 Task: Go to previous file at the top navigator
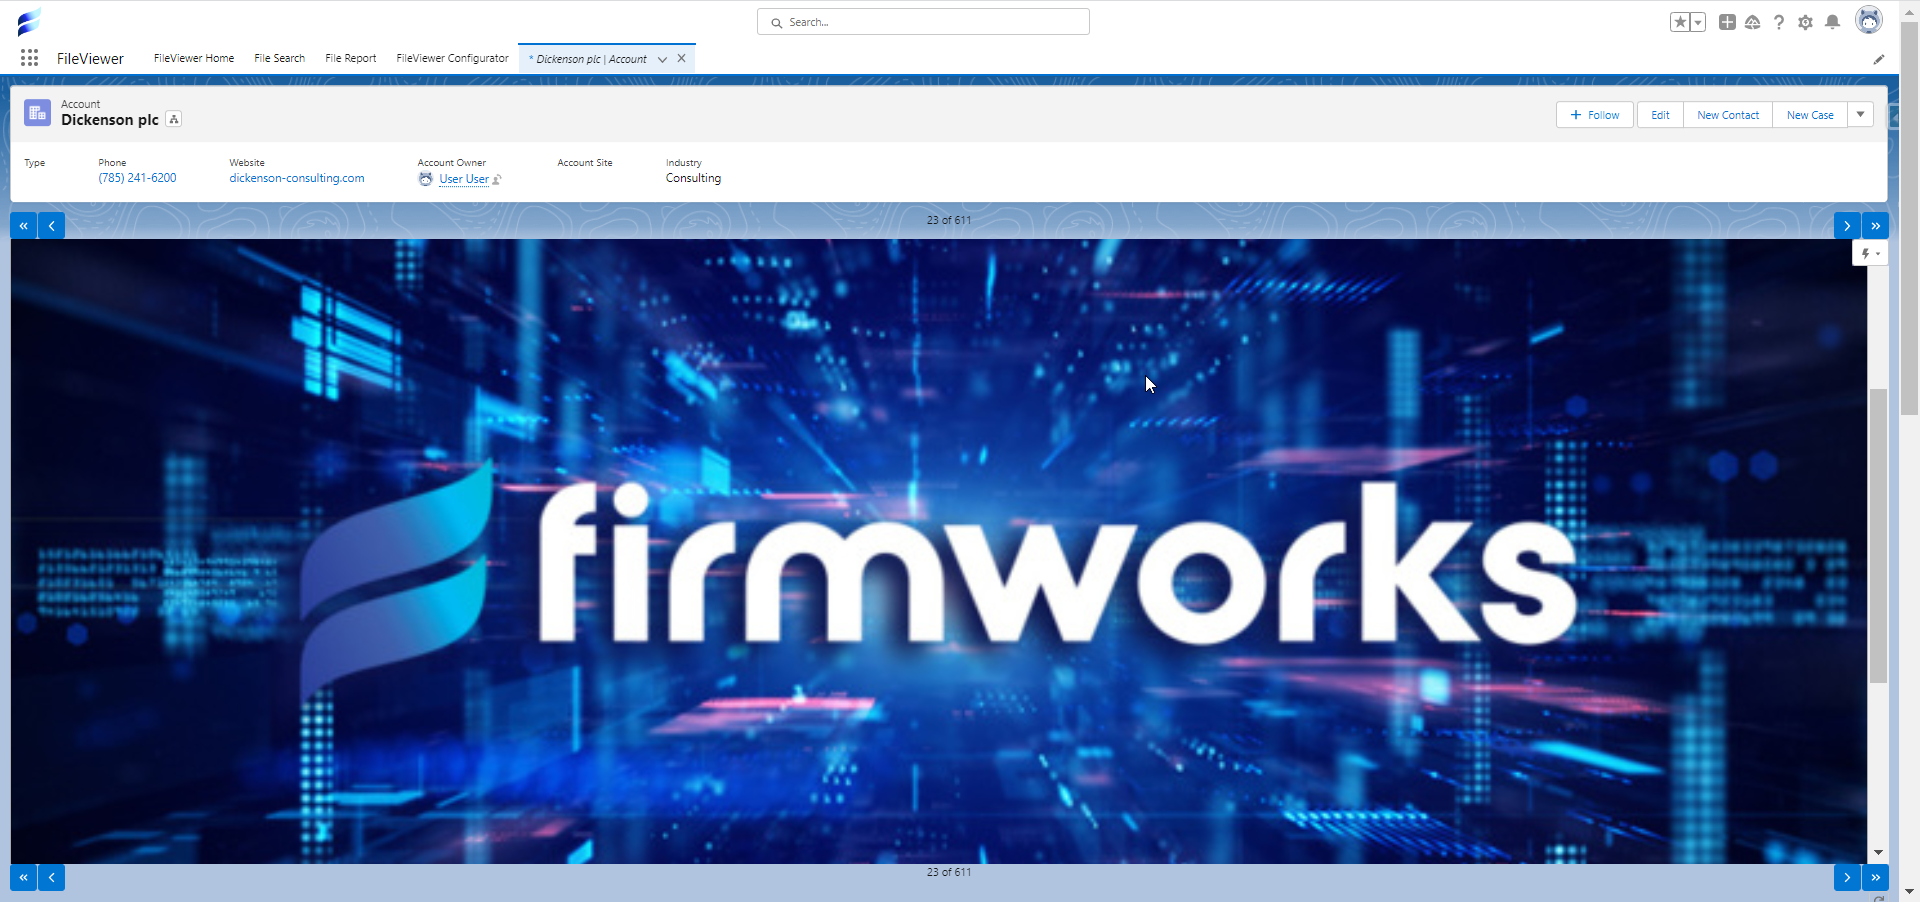[51, 226]
